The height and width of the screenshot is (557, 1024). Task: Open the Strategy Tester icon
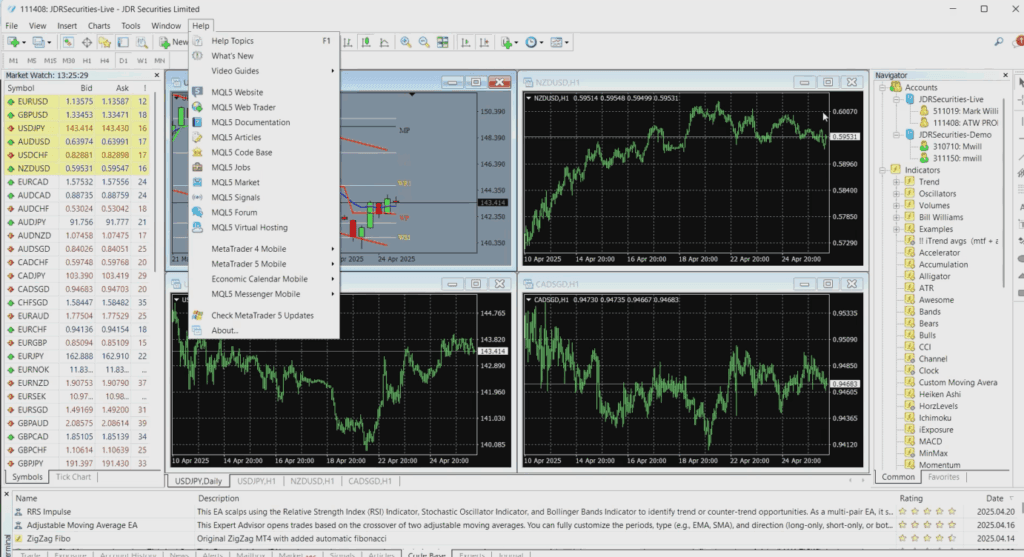[141, 42]
